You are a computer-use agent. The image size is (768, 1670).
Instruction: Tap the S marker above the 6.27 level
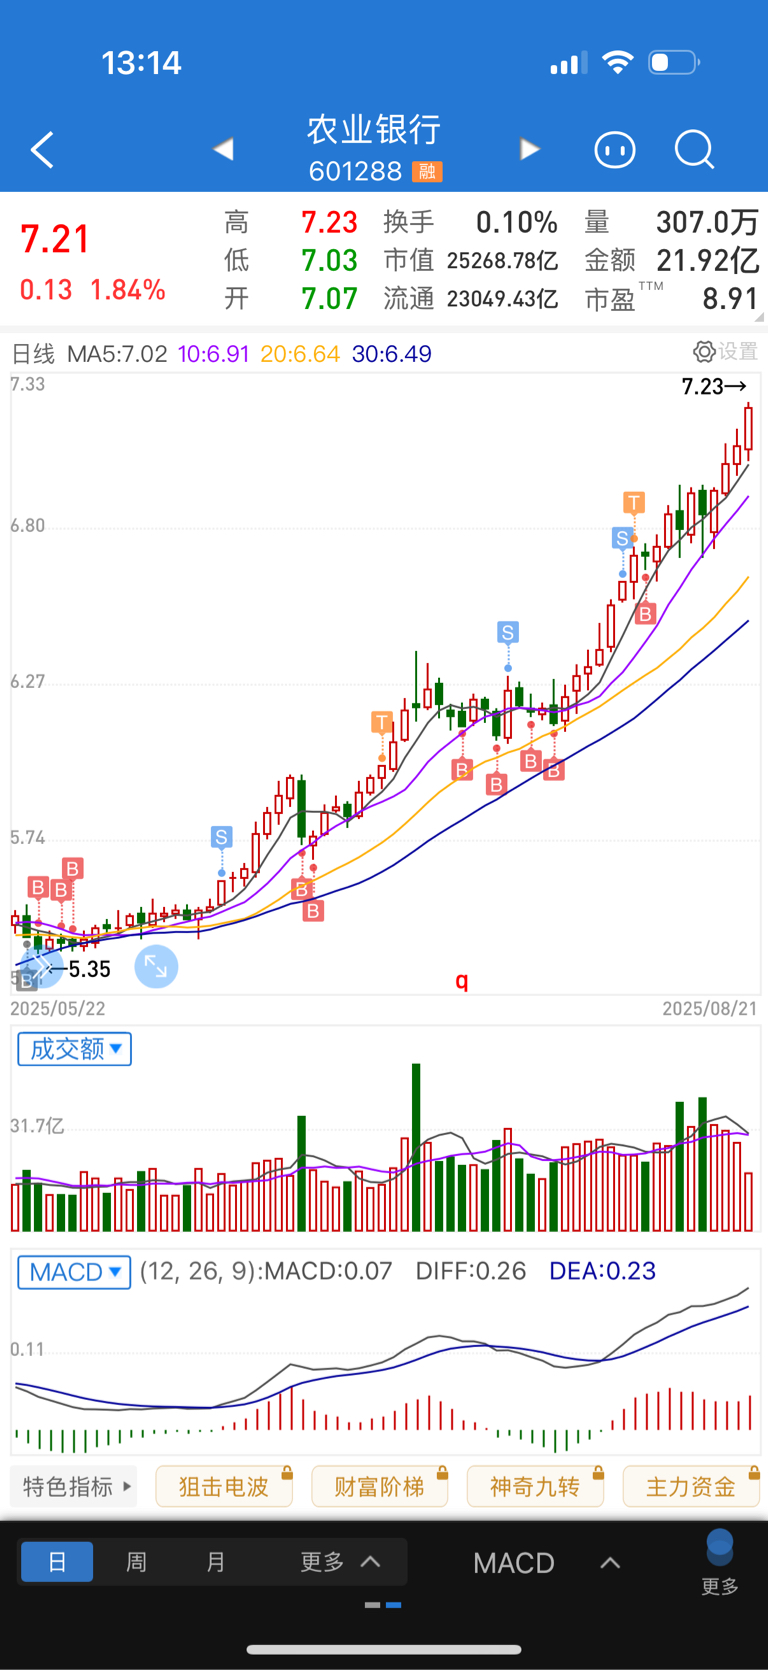pyautogui.click(x=508, y=632)
